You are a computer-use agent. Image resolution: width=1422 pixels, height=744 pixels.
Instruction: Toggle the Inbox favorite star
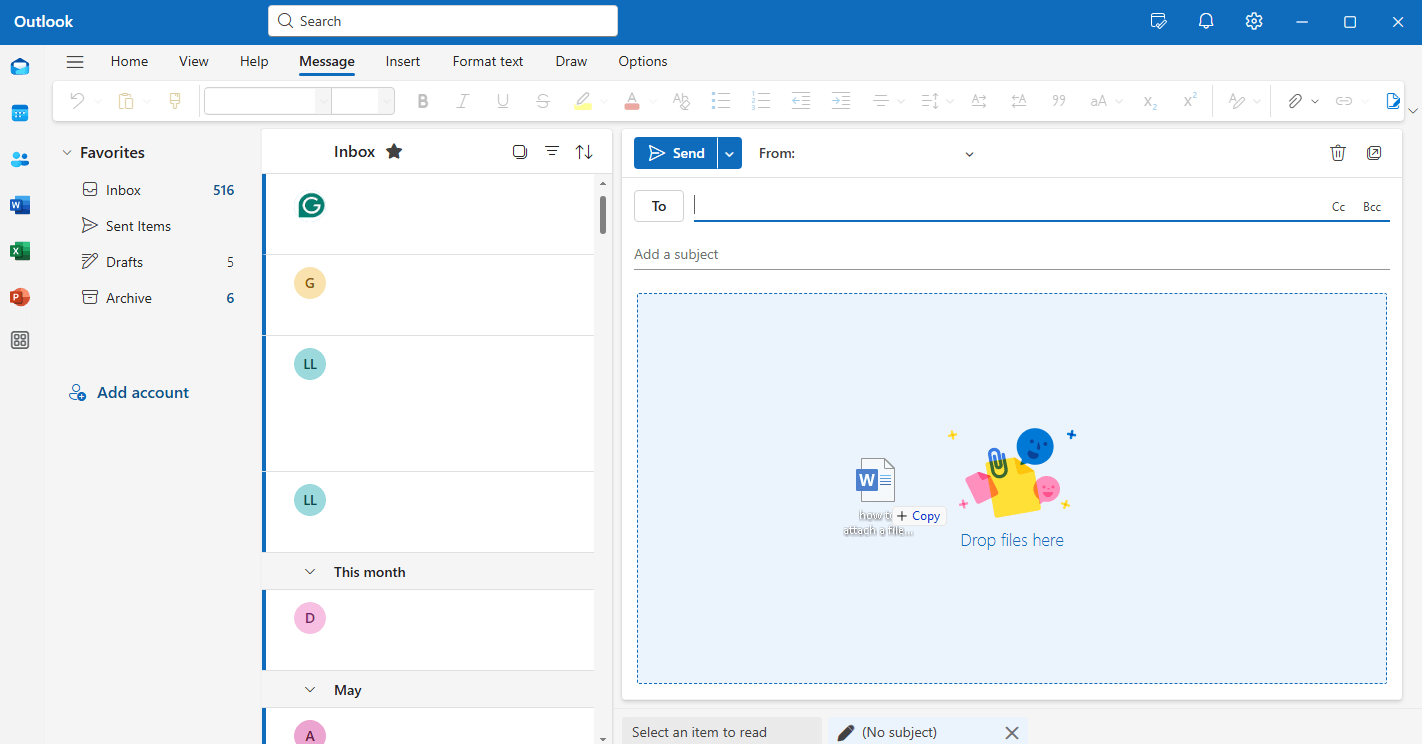click(x=394, y=152)
